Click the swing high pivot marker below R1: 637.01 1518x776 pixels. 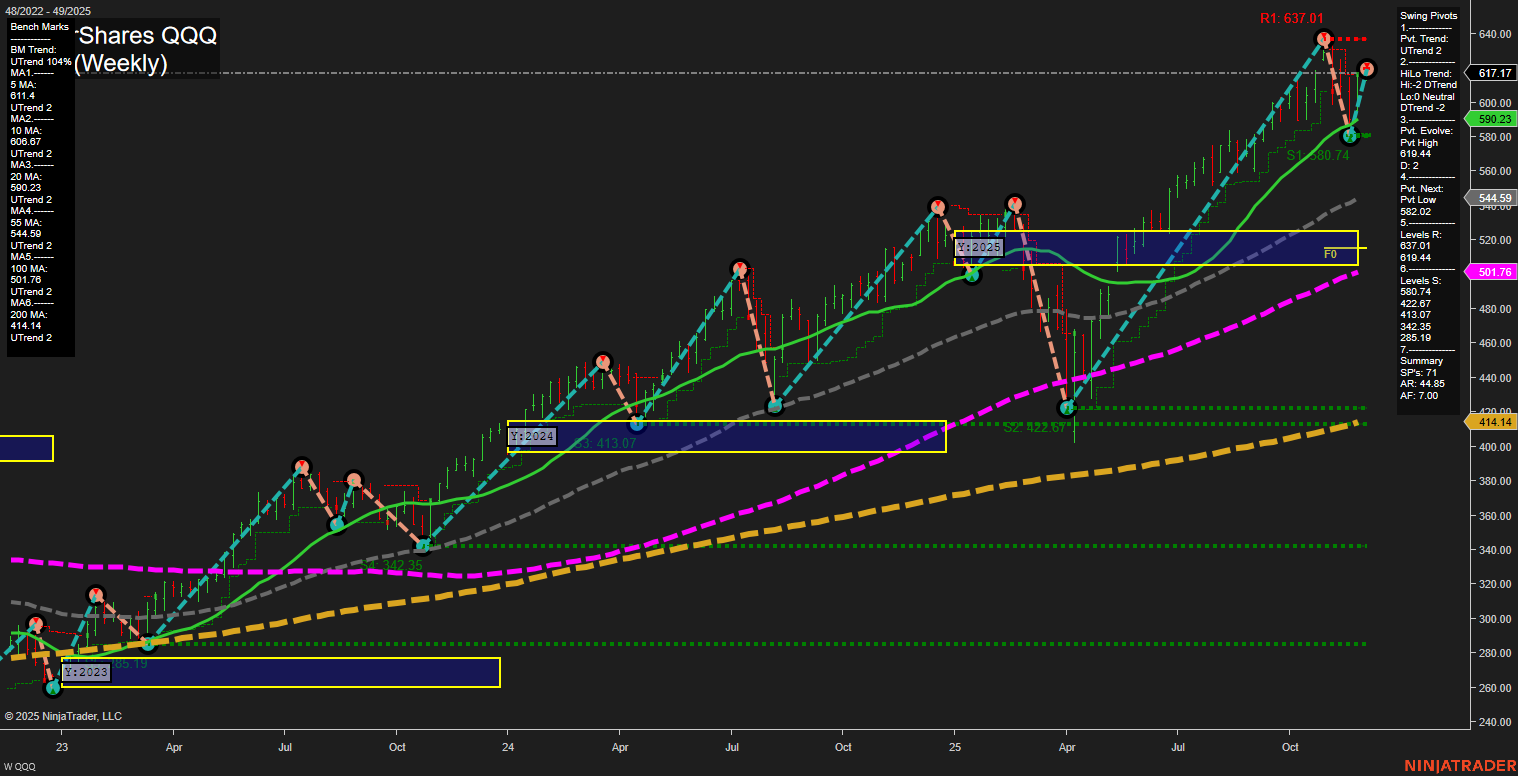pyautogui.click(x=1323, y=39)
